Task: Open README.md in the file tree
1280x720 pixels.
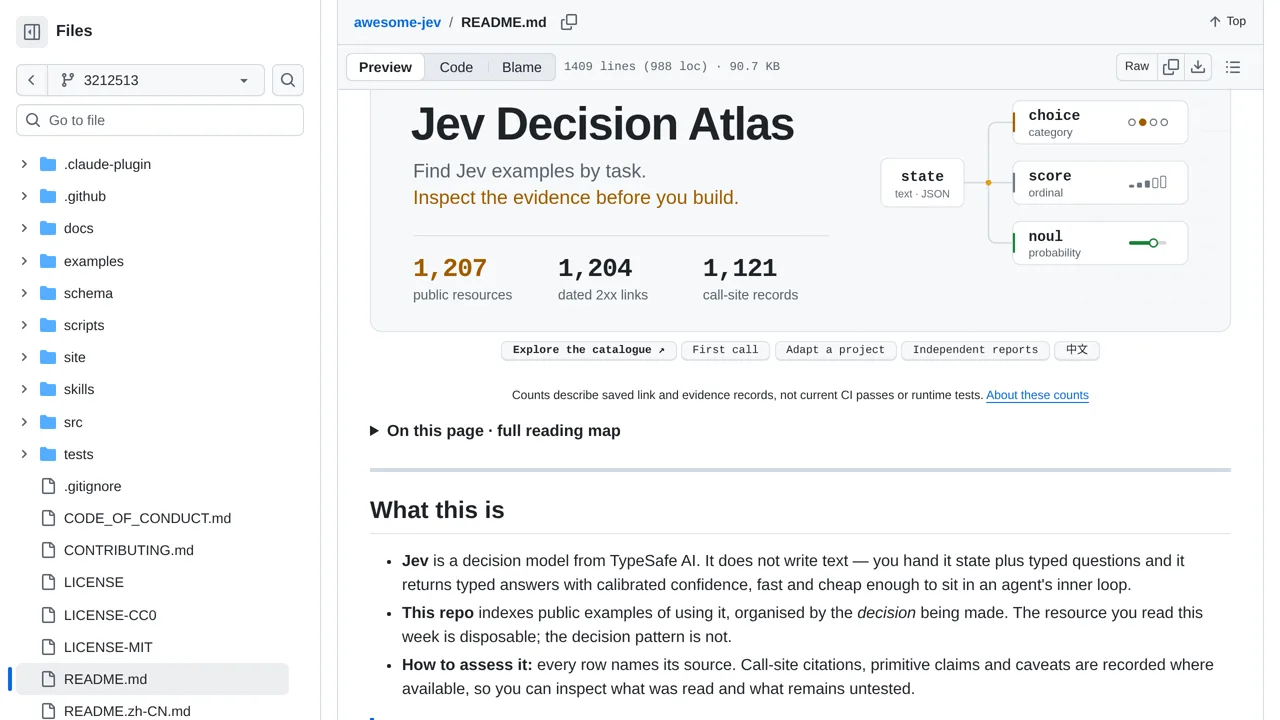Action: tap(152, 679)
